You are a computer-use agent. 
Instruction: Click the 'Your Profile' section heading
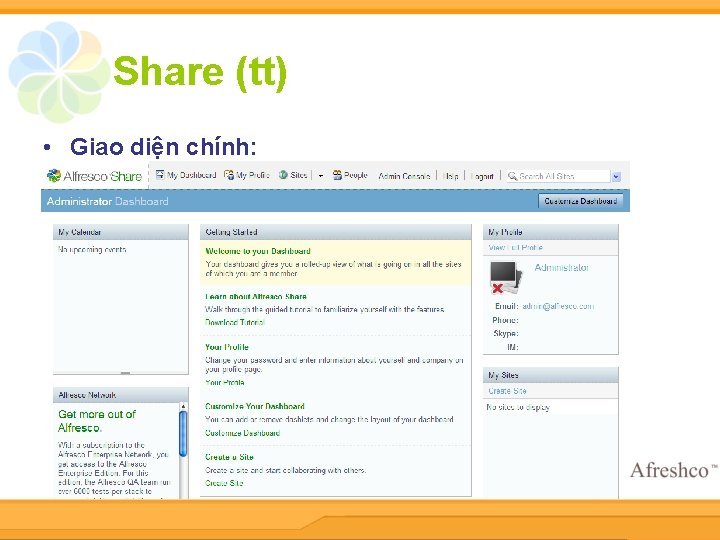[226, 347]
